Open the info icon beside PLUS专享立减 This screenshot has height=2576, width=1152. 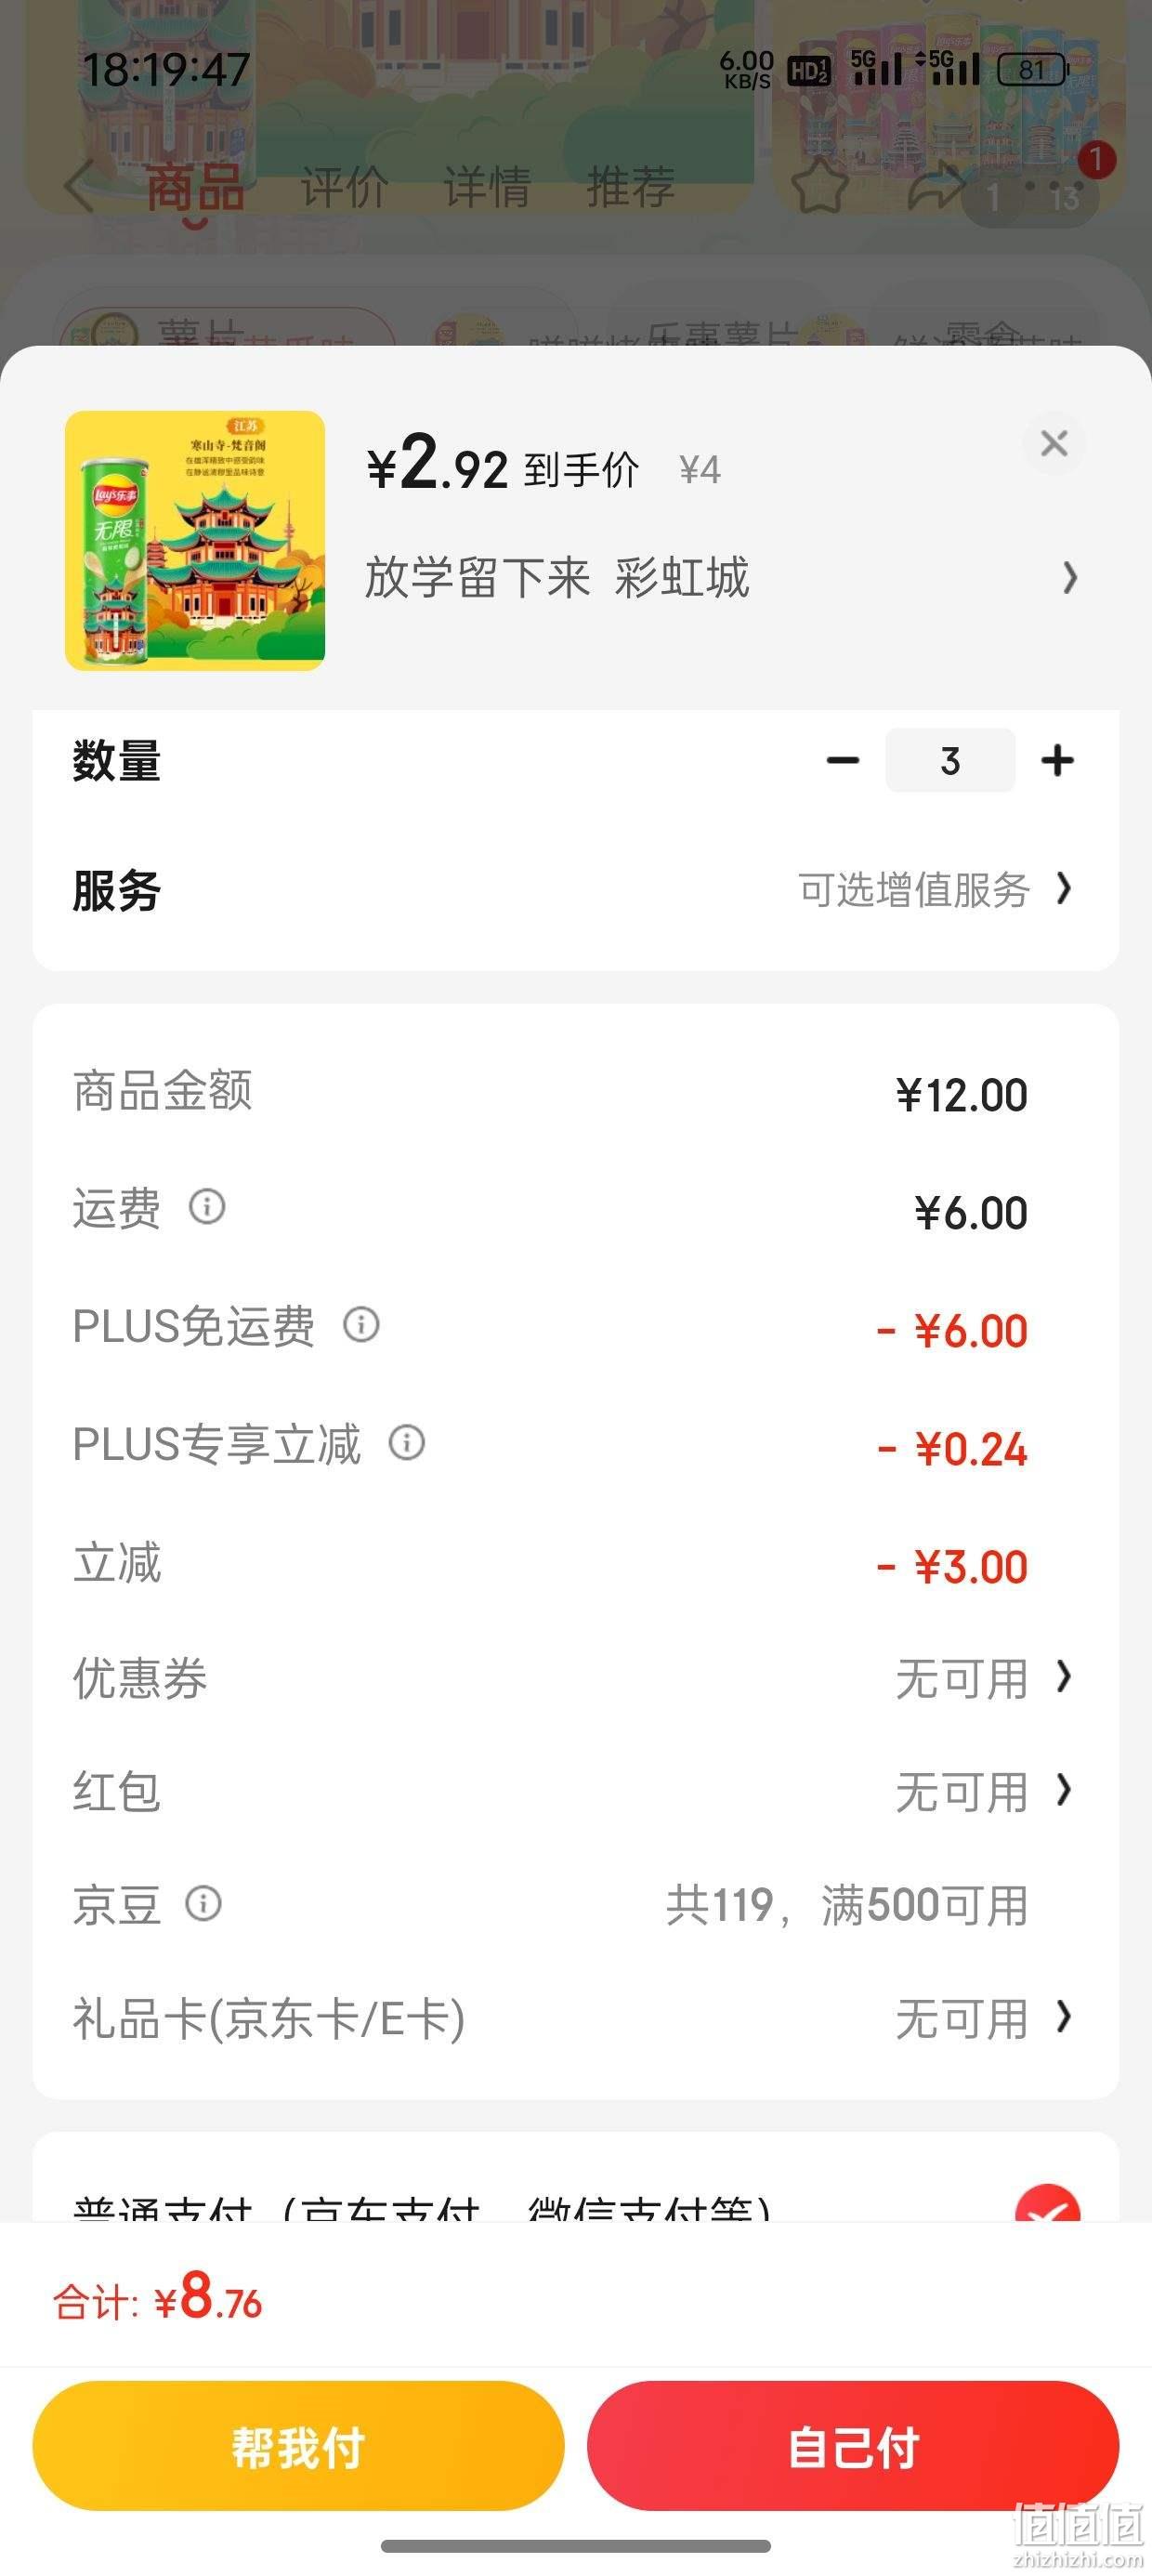[x=407, y=1442]
